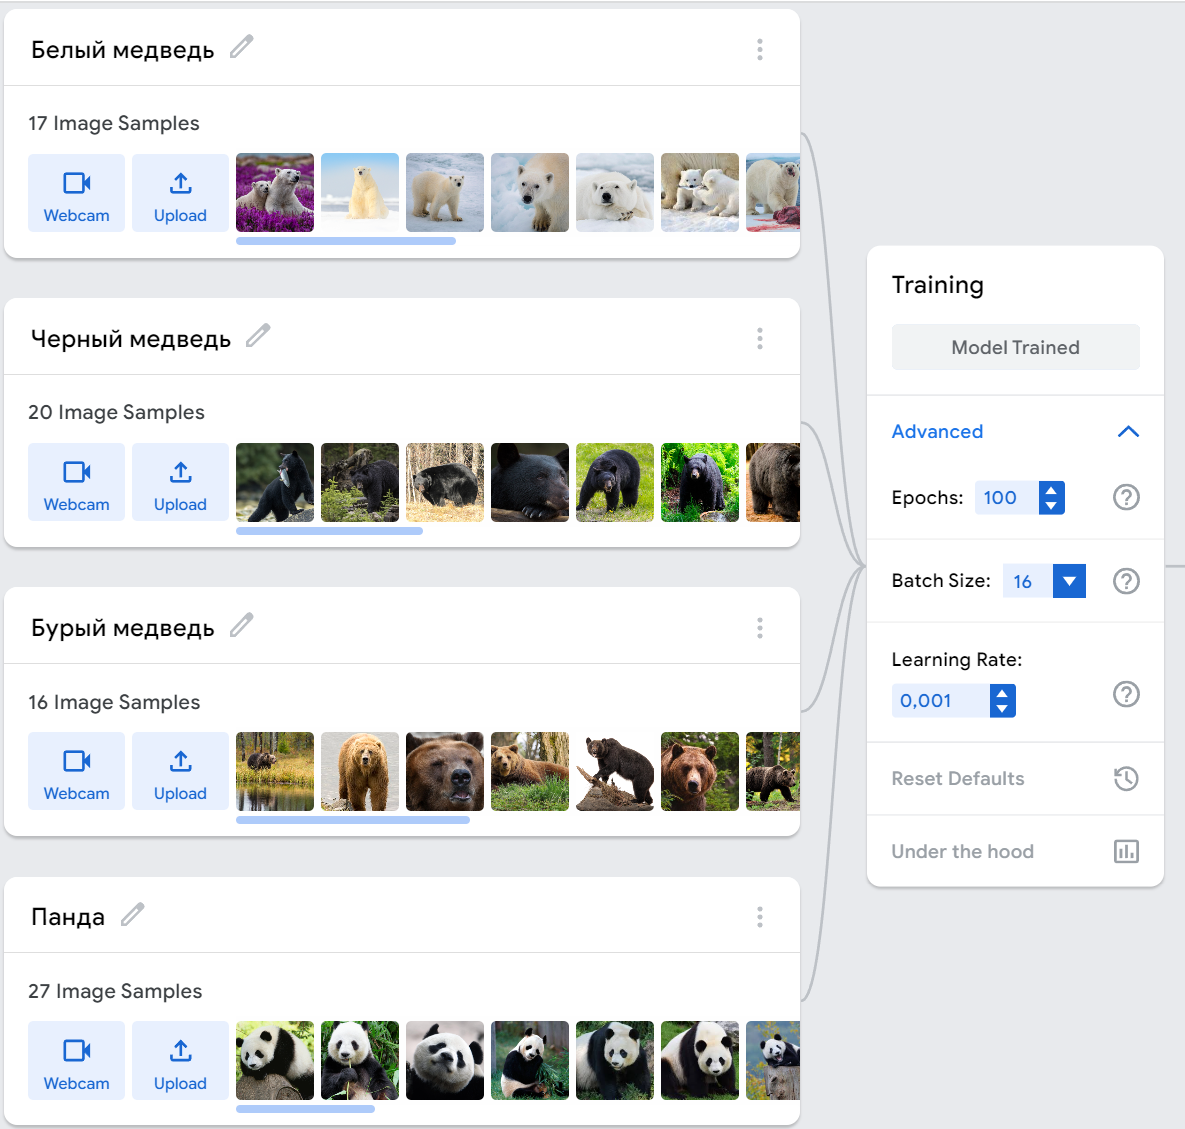Viewport: 1185px width, 1129px height.
Task: Click Upload in the Бурый медведь class
Action: (x=180, y=771)
